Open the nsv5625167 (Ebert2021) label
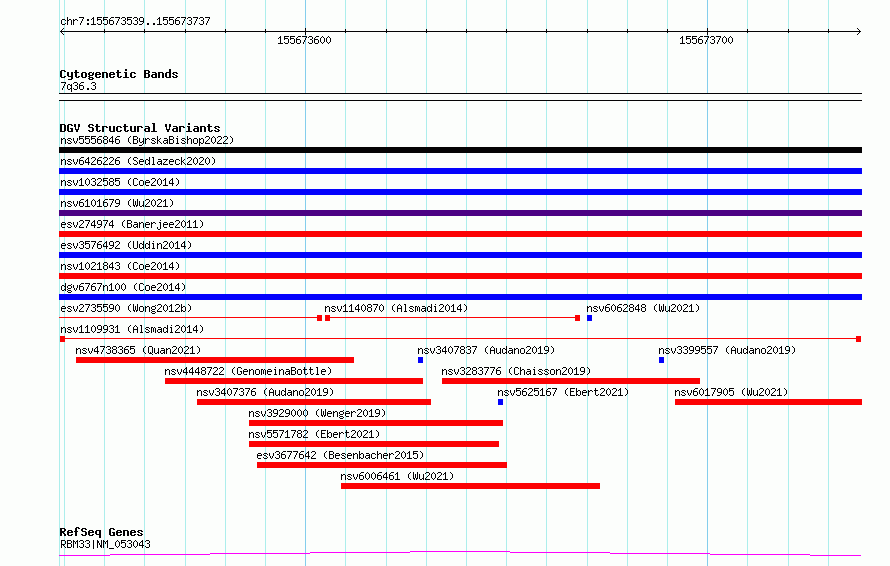890x566 pixels. coord(563,392)
